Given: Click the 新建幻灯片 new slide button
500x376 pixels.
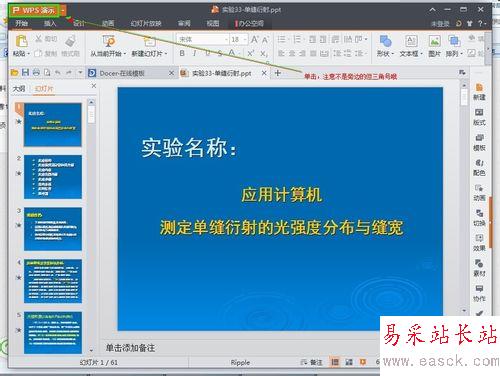Looking at the screenshot, I should coord(149,47).
